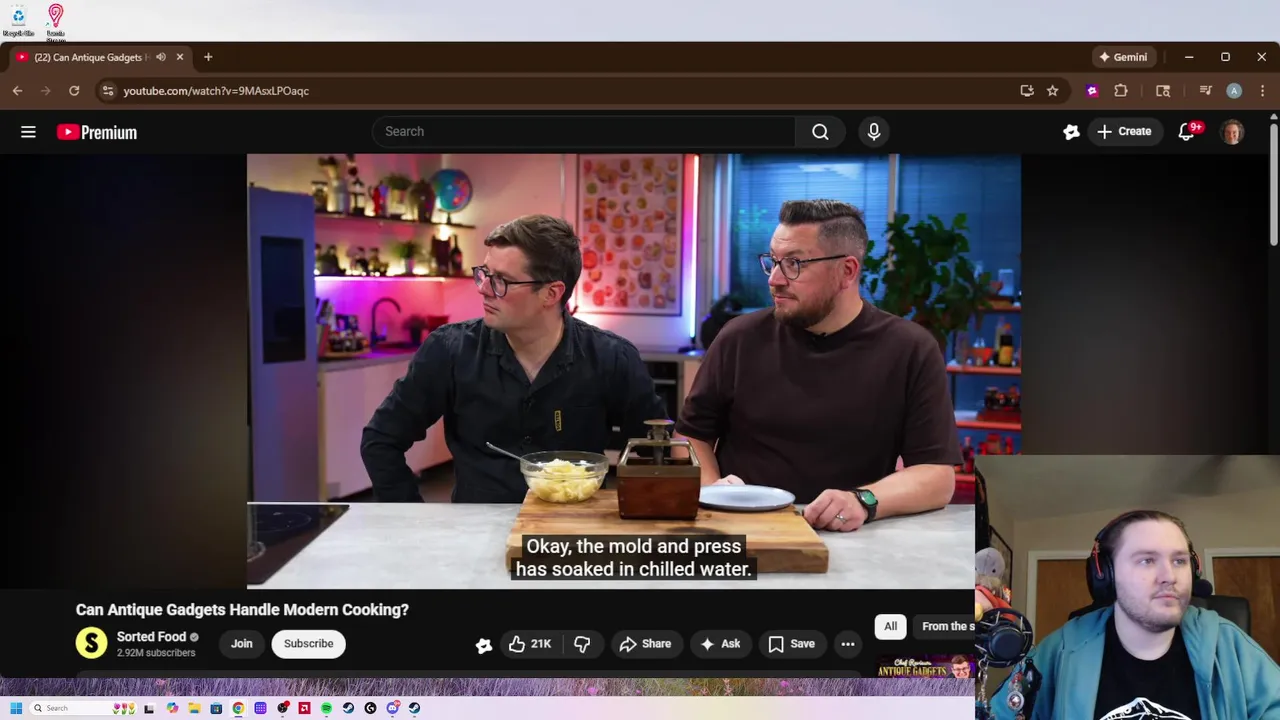
Task: Start voice search with microphone icon
Action: click(x=874, y=131)
